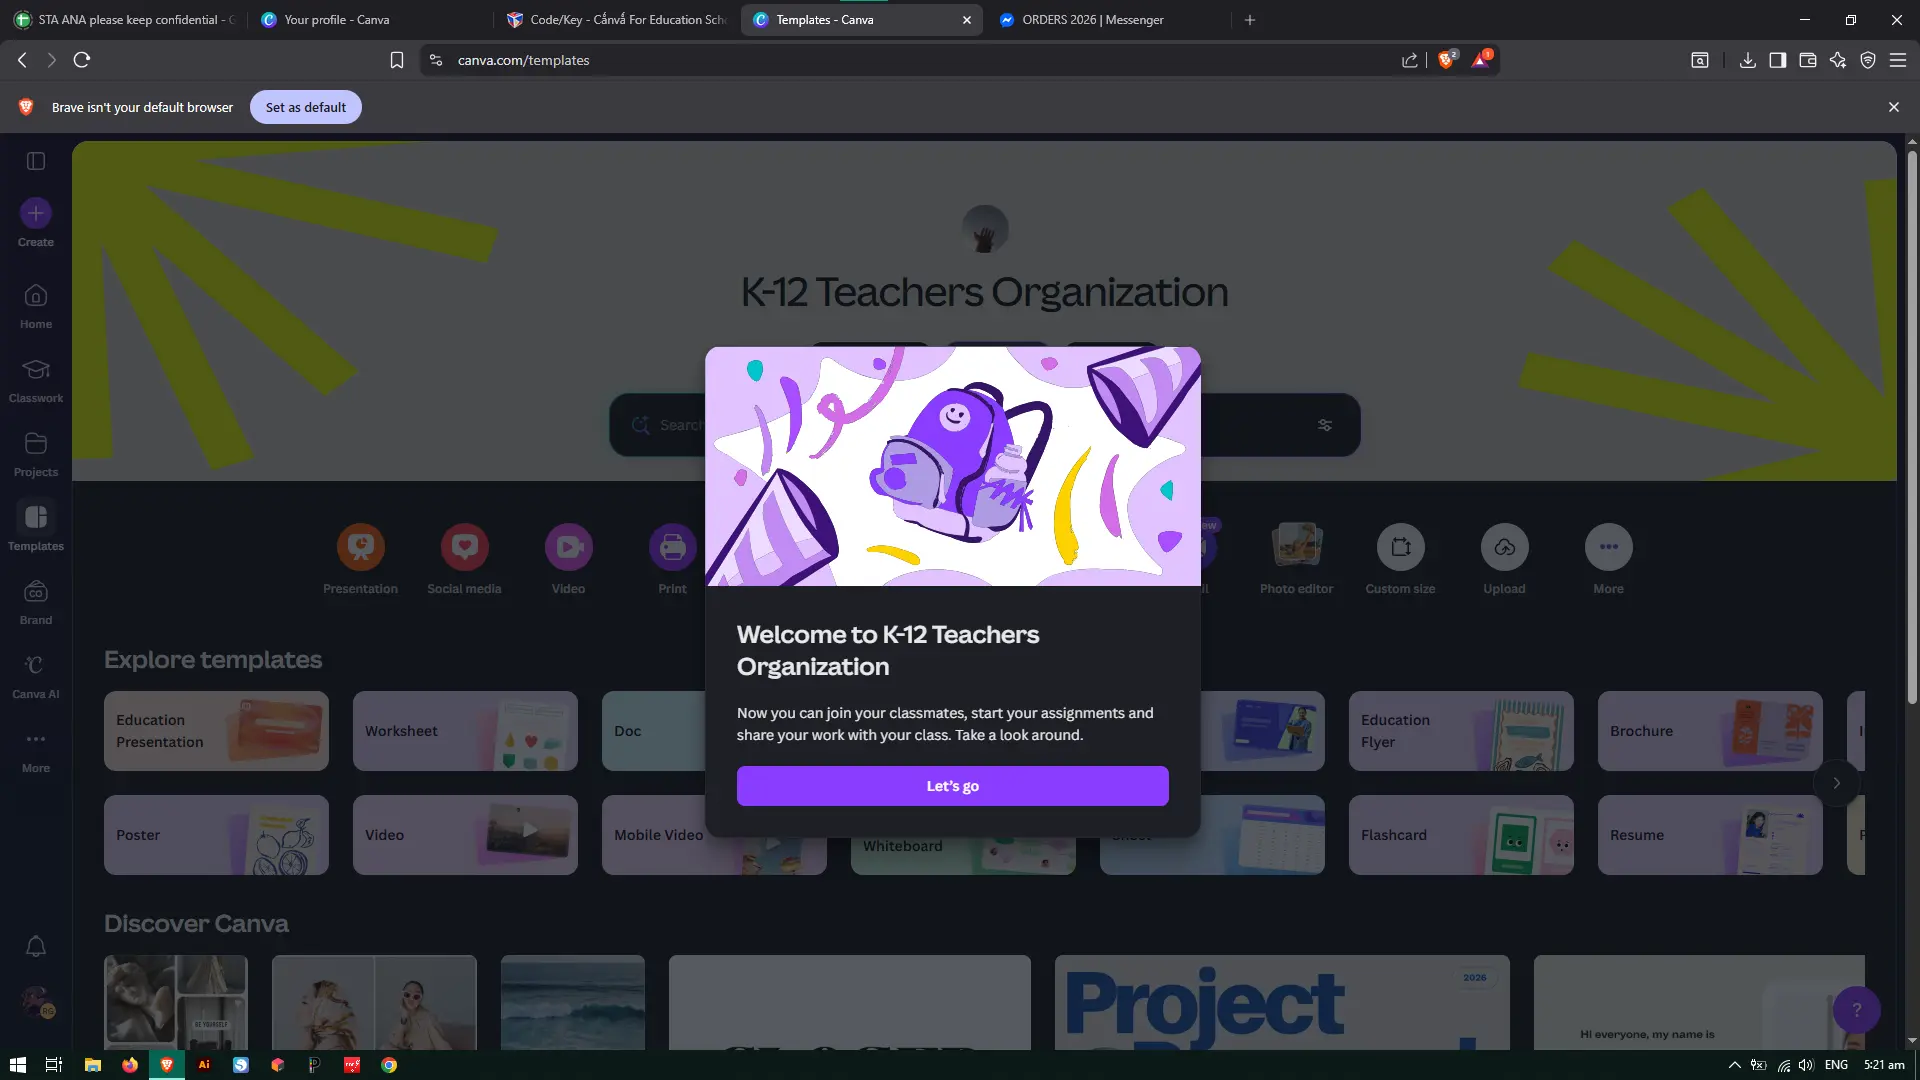Collapse the sidebar panel icon

36,161
